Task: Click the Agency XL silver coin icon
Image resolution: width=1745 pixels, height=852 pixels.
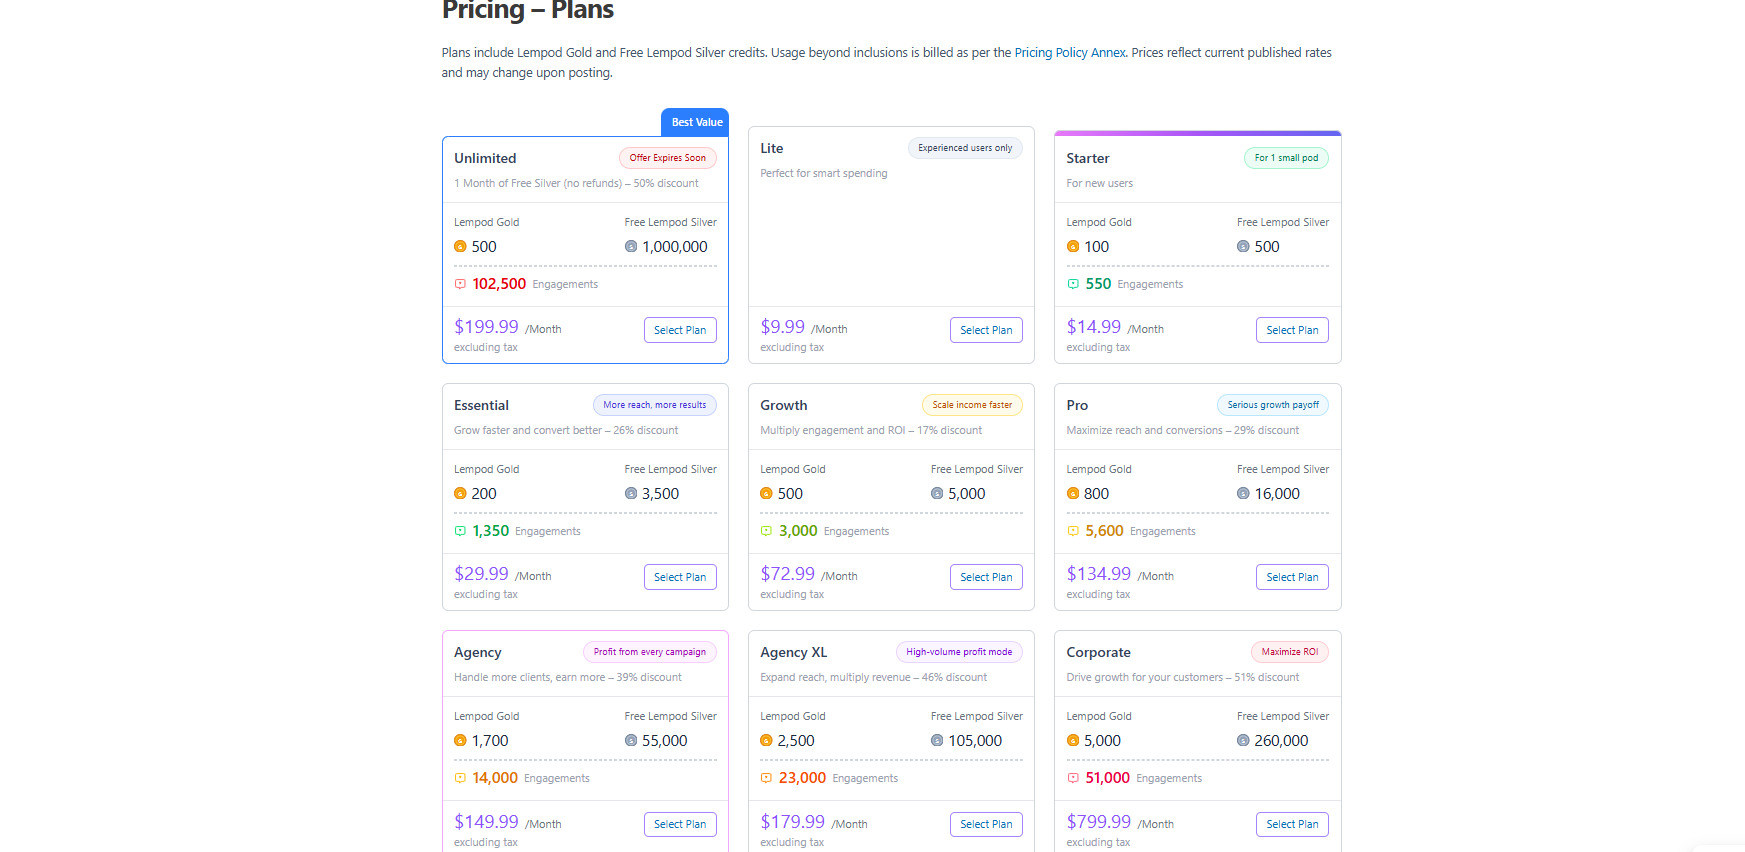Action: [937, 740]
